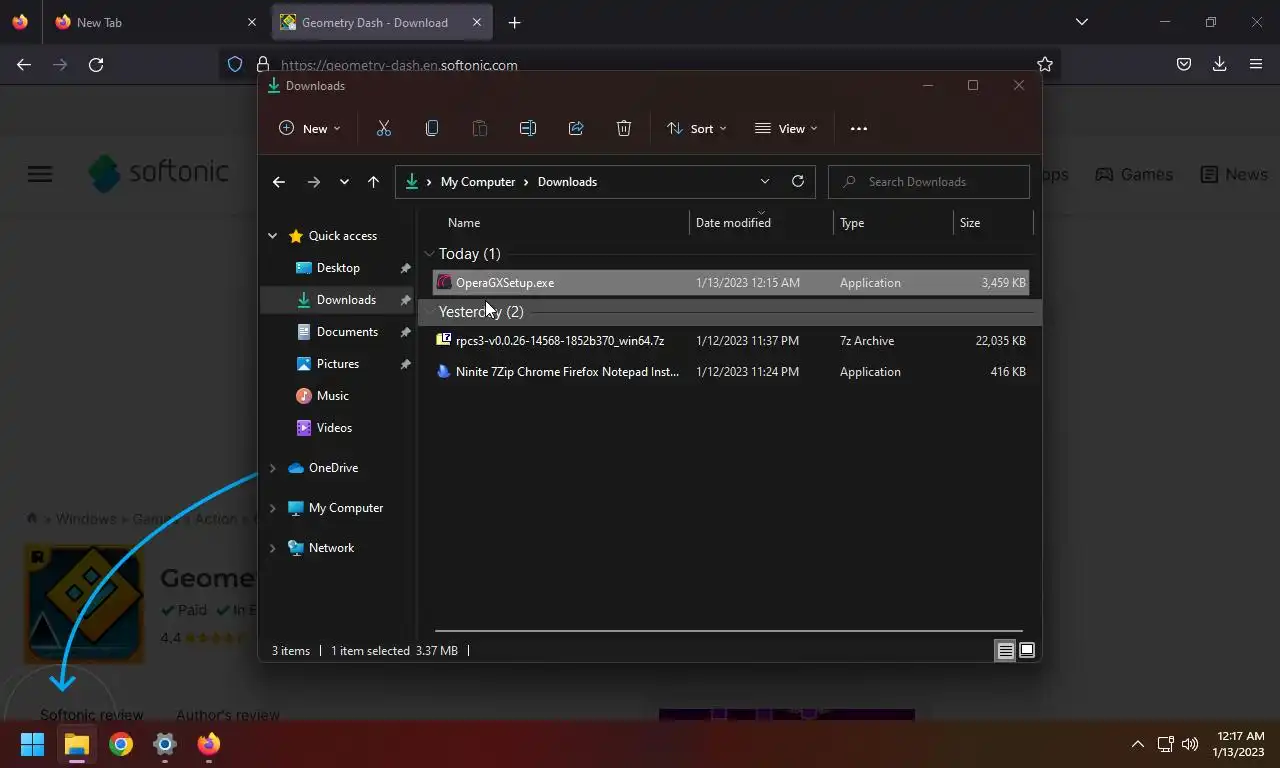Screen dimensions: 1280x768
Task: Go forward in File Explorer navigation
Action: click(313, 181)
